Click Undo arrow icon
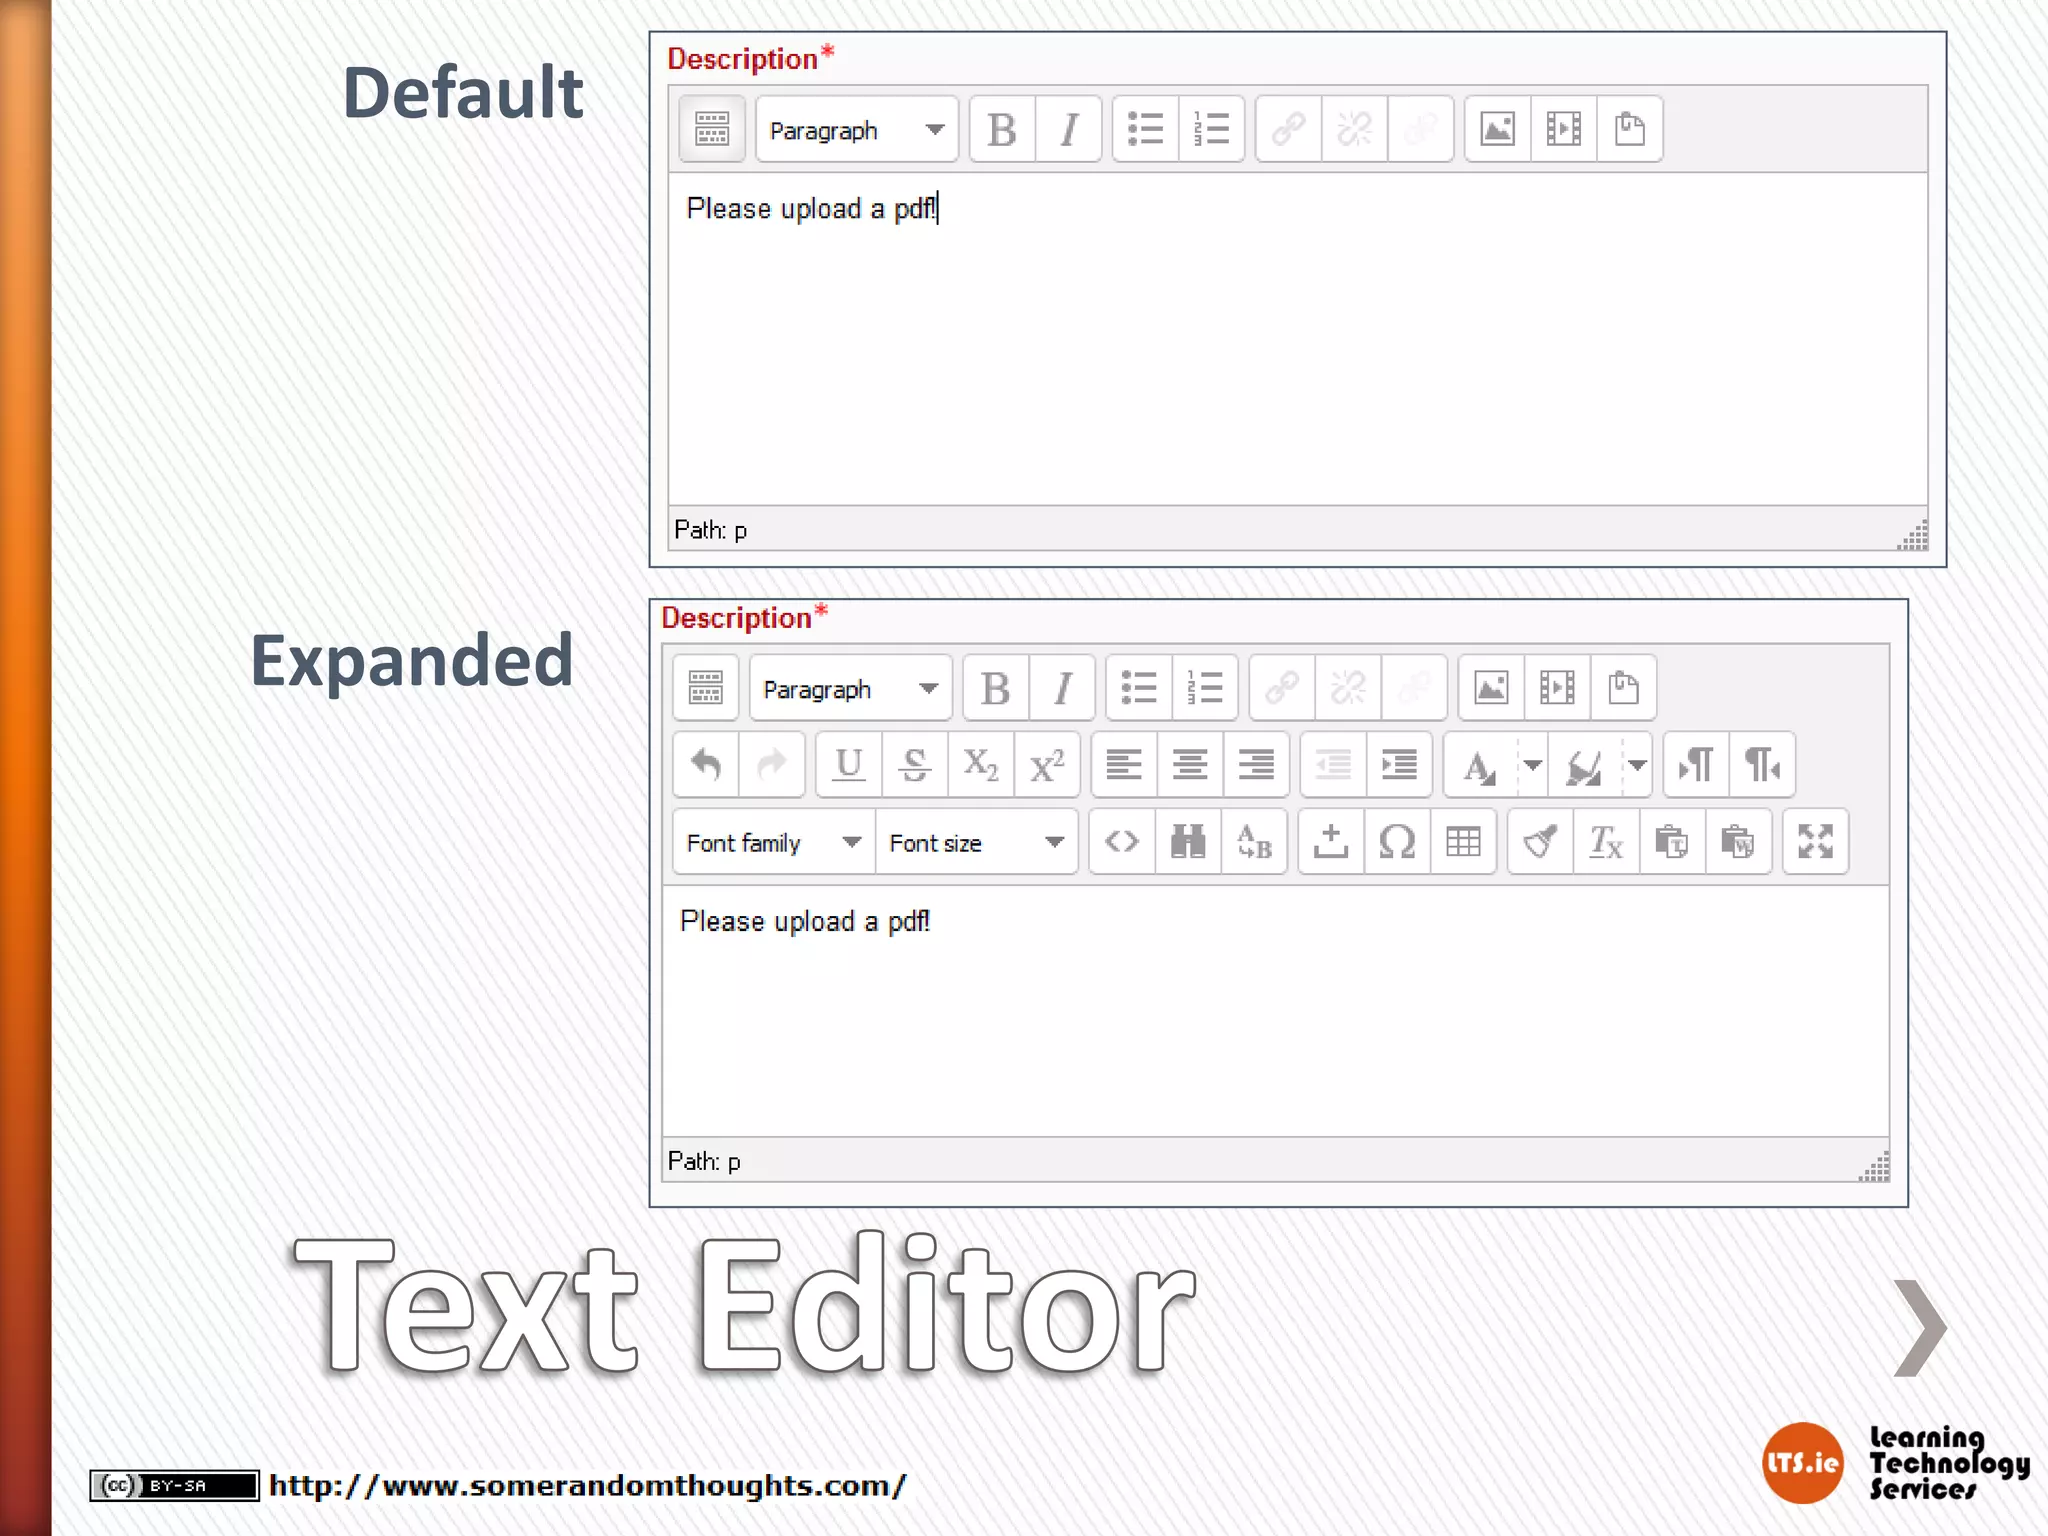The image size is (2048, 1536). (x=706, y=765)
